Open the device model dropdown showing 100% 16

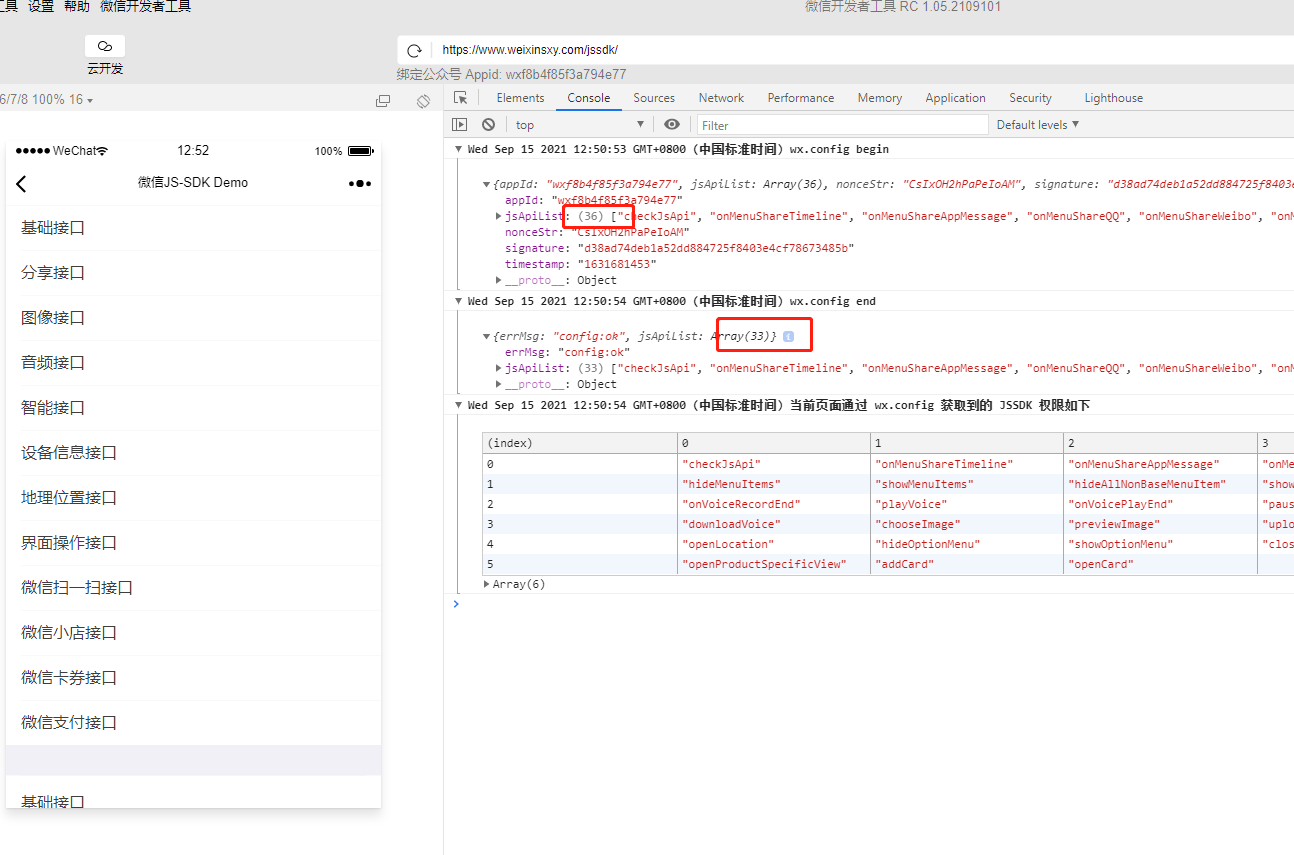47,100
